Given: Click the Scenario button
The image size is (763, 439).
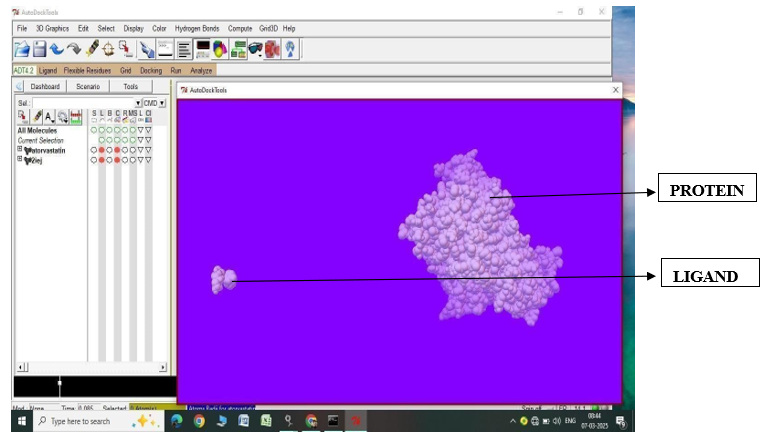Looking at the screenshot, I should tap(88, 87).
